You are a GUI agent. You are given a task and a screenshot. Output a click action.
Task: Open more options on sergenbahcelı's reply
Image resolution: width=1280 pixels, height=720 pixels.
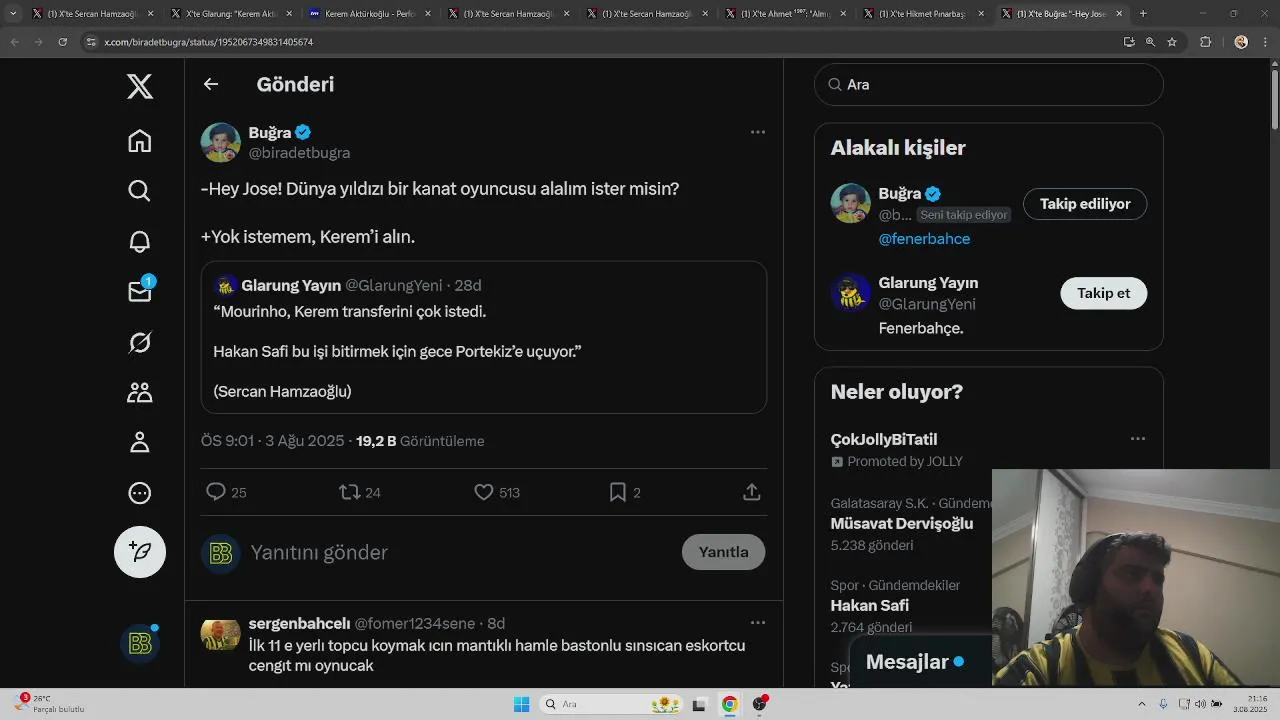[x=758, y=623]
